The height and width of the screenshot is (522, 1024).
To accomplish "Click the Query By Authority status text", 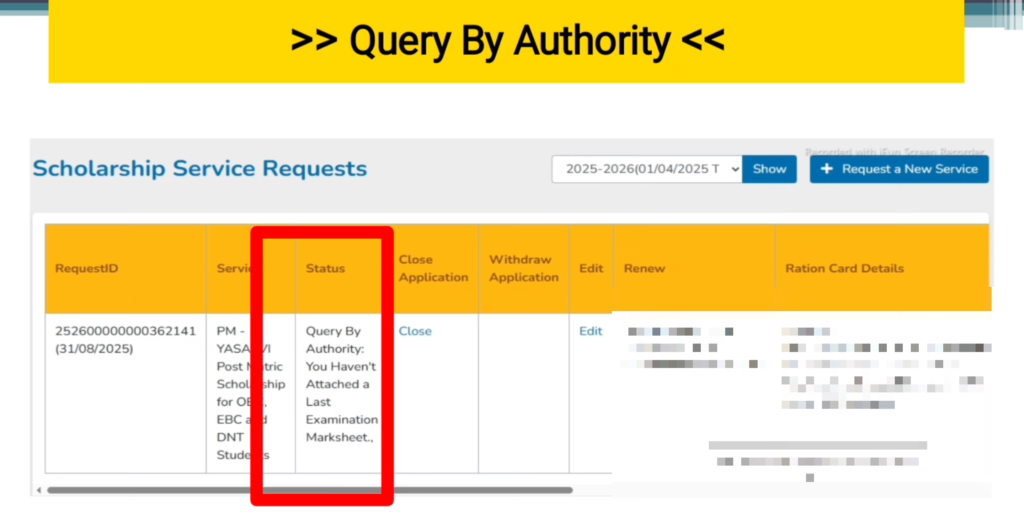I will (341, 384).
